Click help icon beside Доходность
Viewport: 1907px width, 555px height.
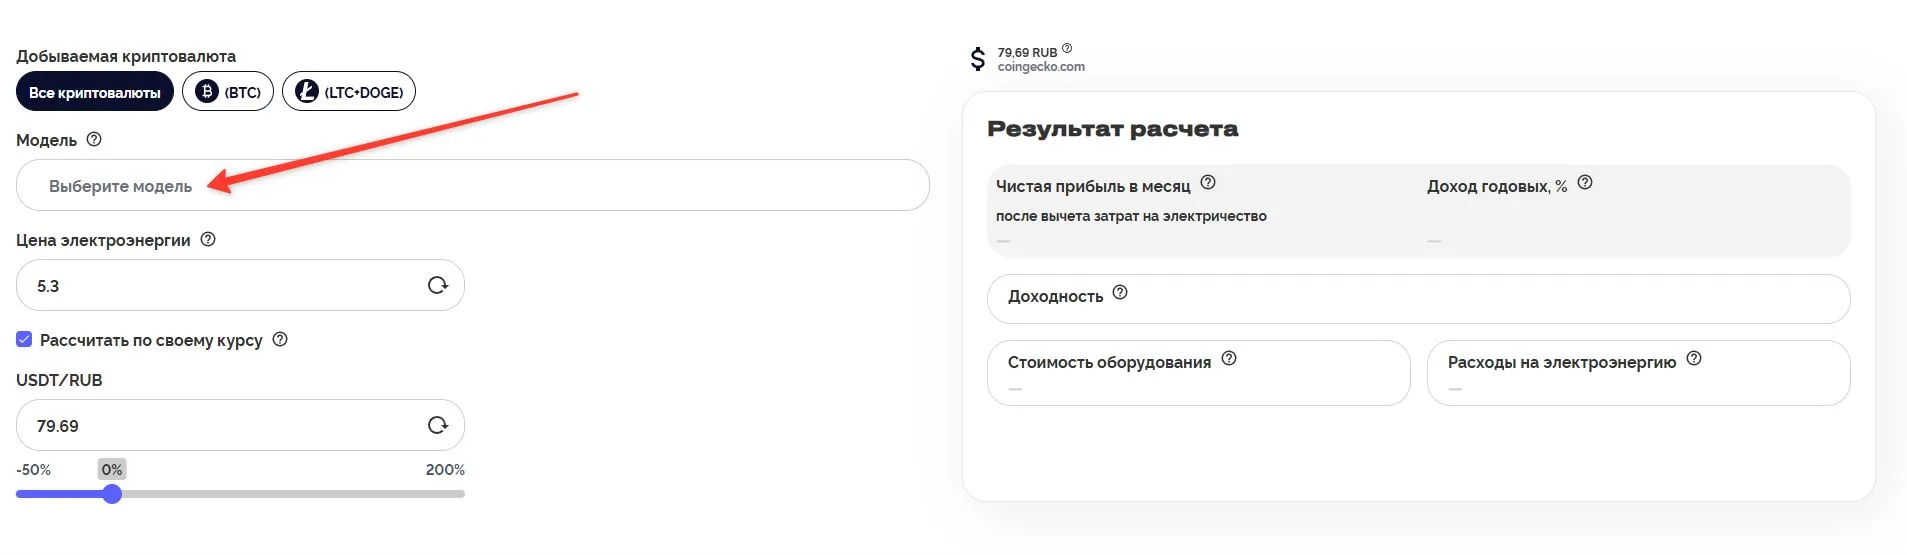pyautogui.click(x=1120, y=293)
